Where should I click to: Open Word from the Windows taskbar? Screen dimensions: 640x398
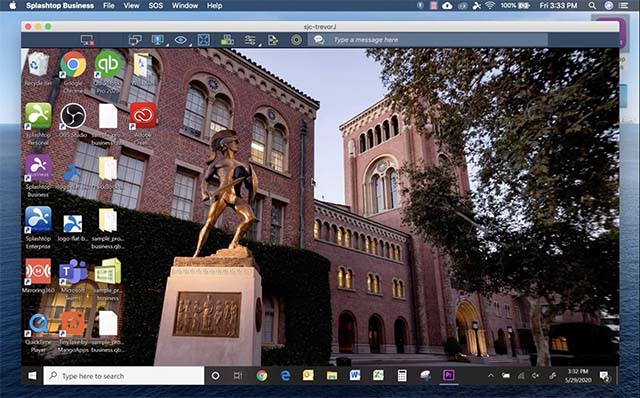click(355, 375)
